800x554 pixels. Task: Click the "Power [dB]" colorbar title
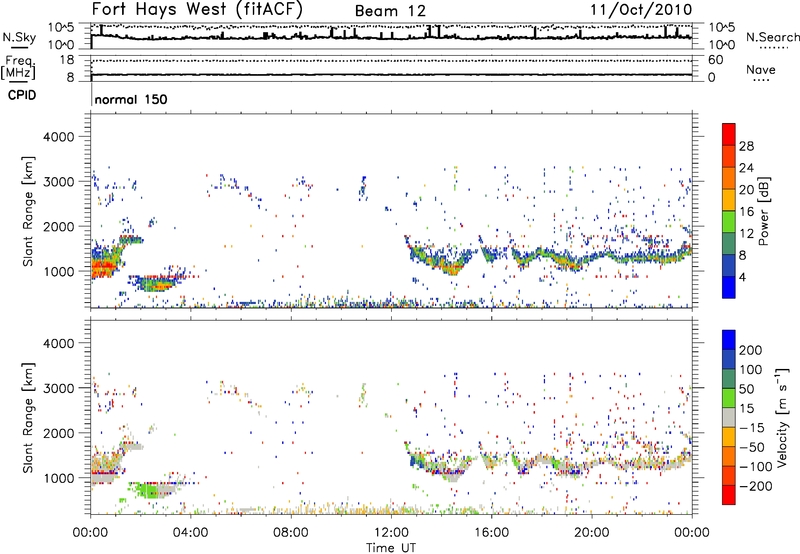pyautogui.click(x=763, y=211)
